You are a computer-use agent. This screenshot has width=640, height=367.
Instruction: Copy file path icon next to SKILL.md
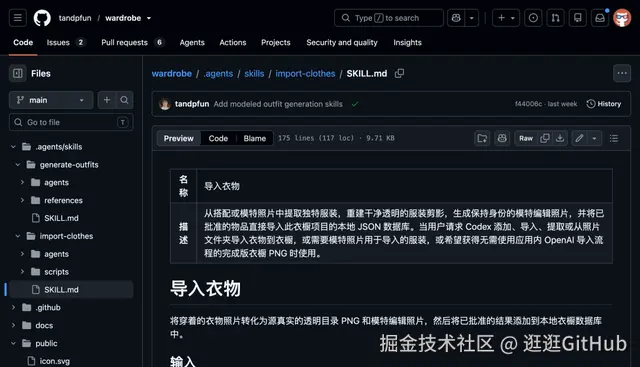[399, 73]
